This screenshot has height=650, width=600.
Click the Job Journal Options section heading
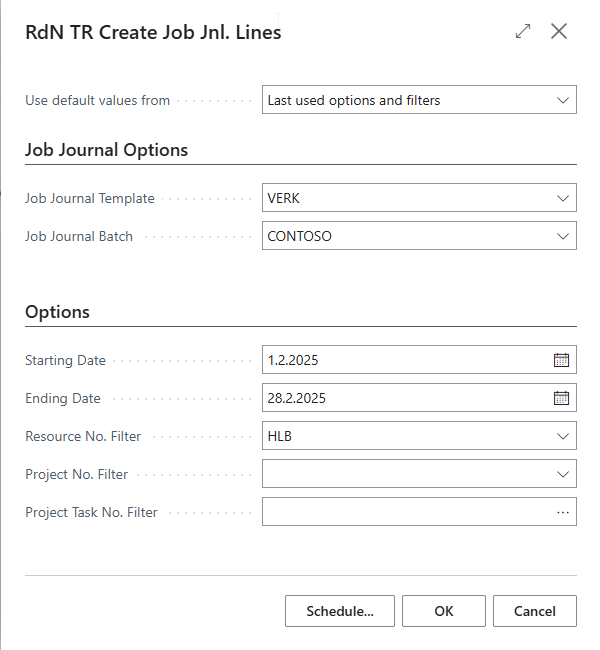106,150
